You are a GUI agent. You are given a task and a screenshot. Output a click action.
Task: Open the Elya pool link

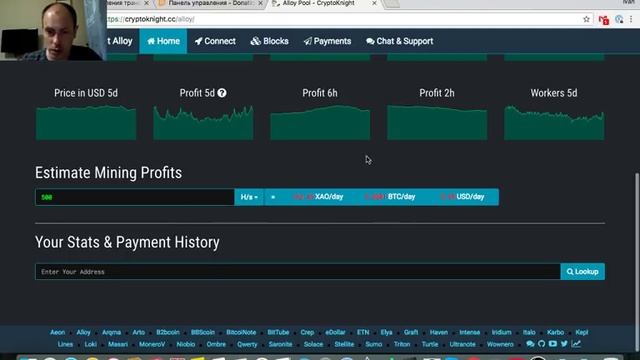[x=386, y=332]
